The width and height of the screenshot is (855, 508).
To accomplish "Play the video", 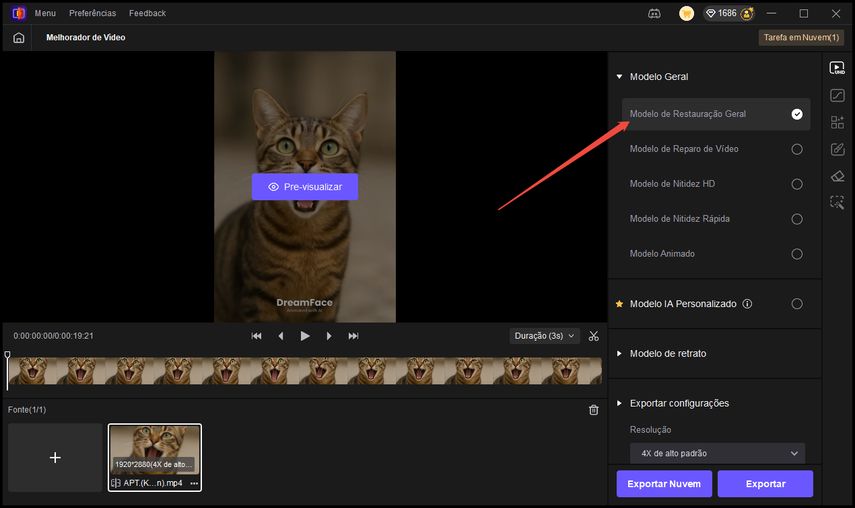I will coord(305,336).
